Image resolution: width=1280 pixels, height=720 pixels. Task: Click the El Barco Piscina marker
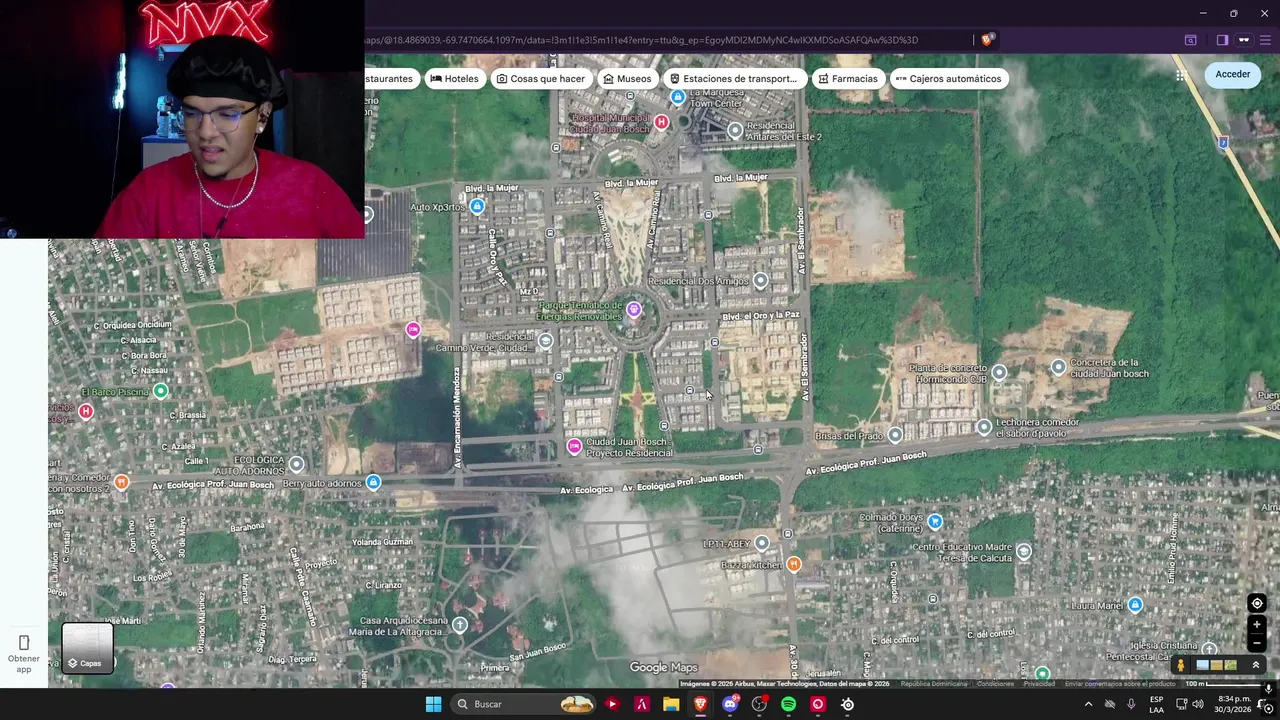[160, 391]
